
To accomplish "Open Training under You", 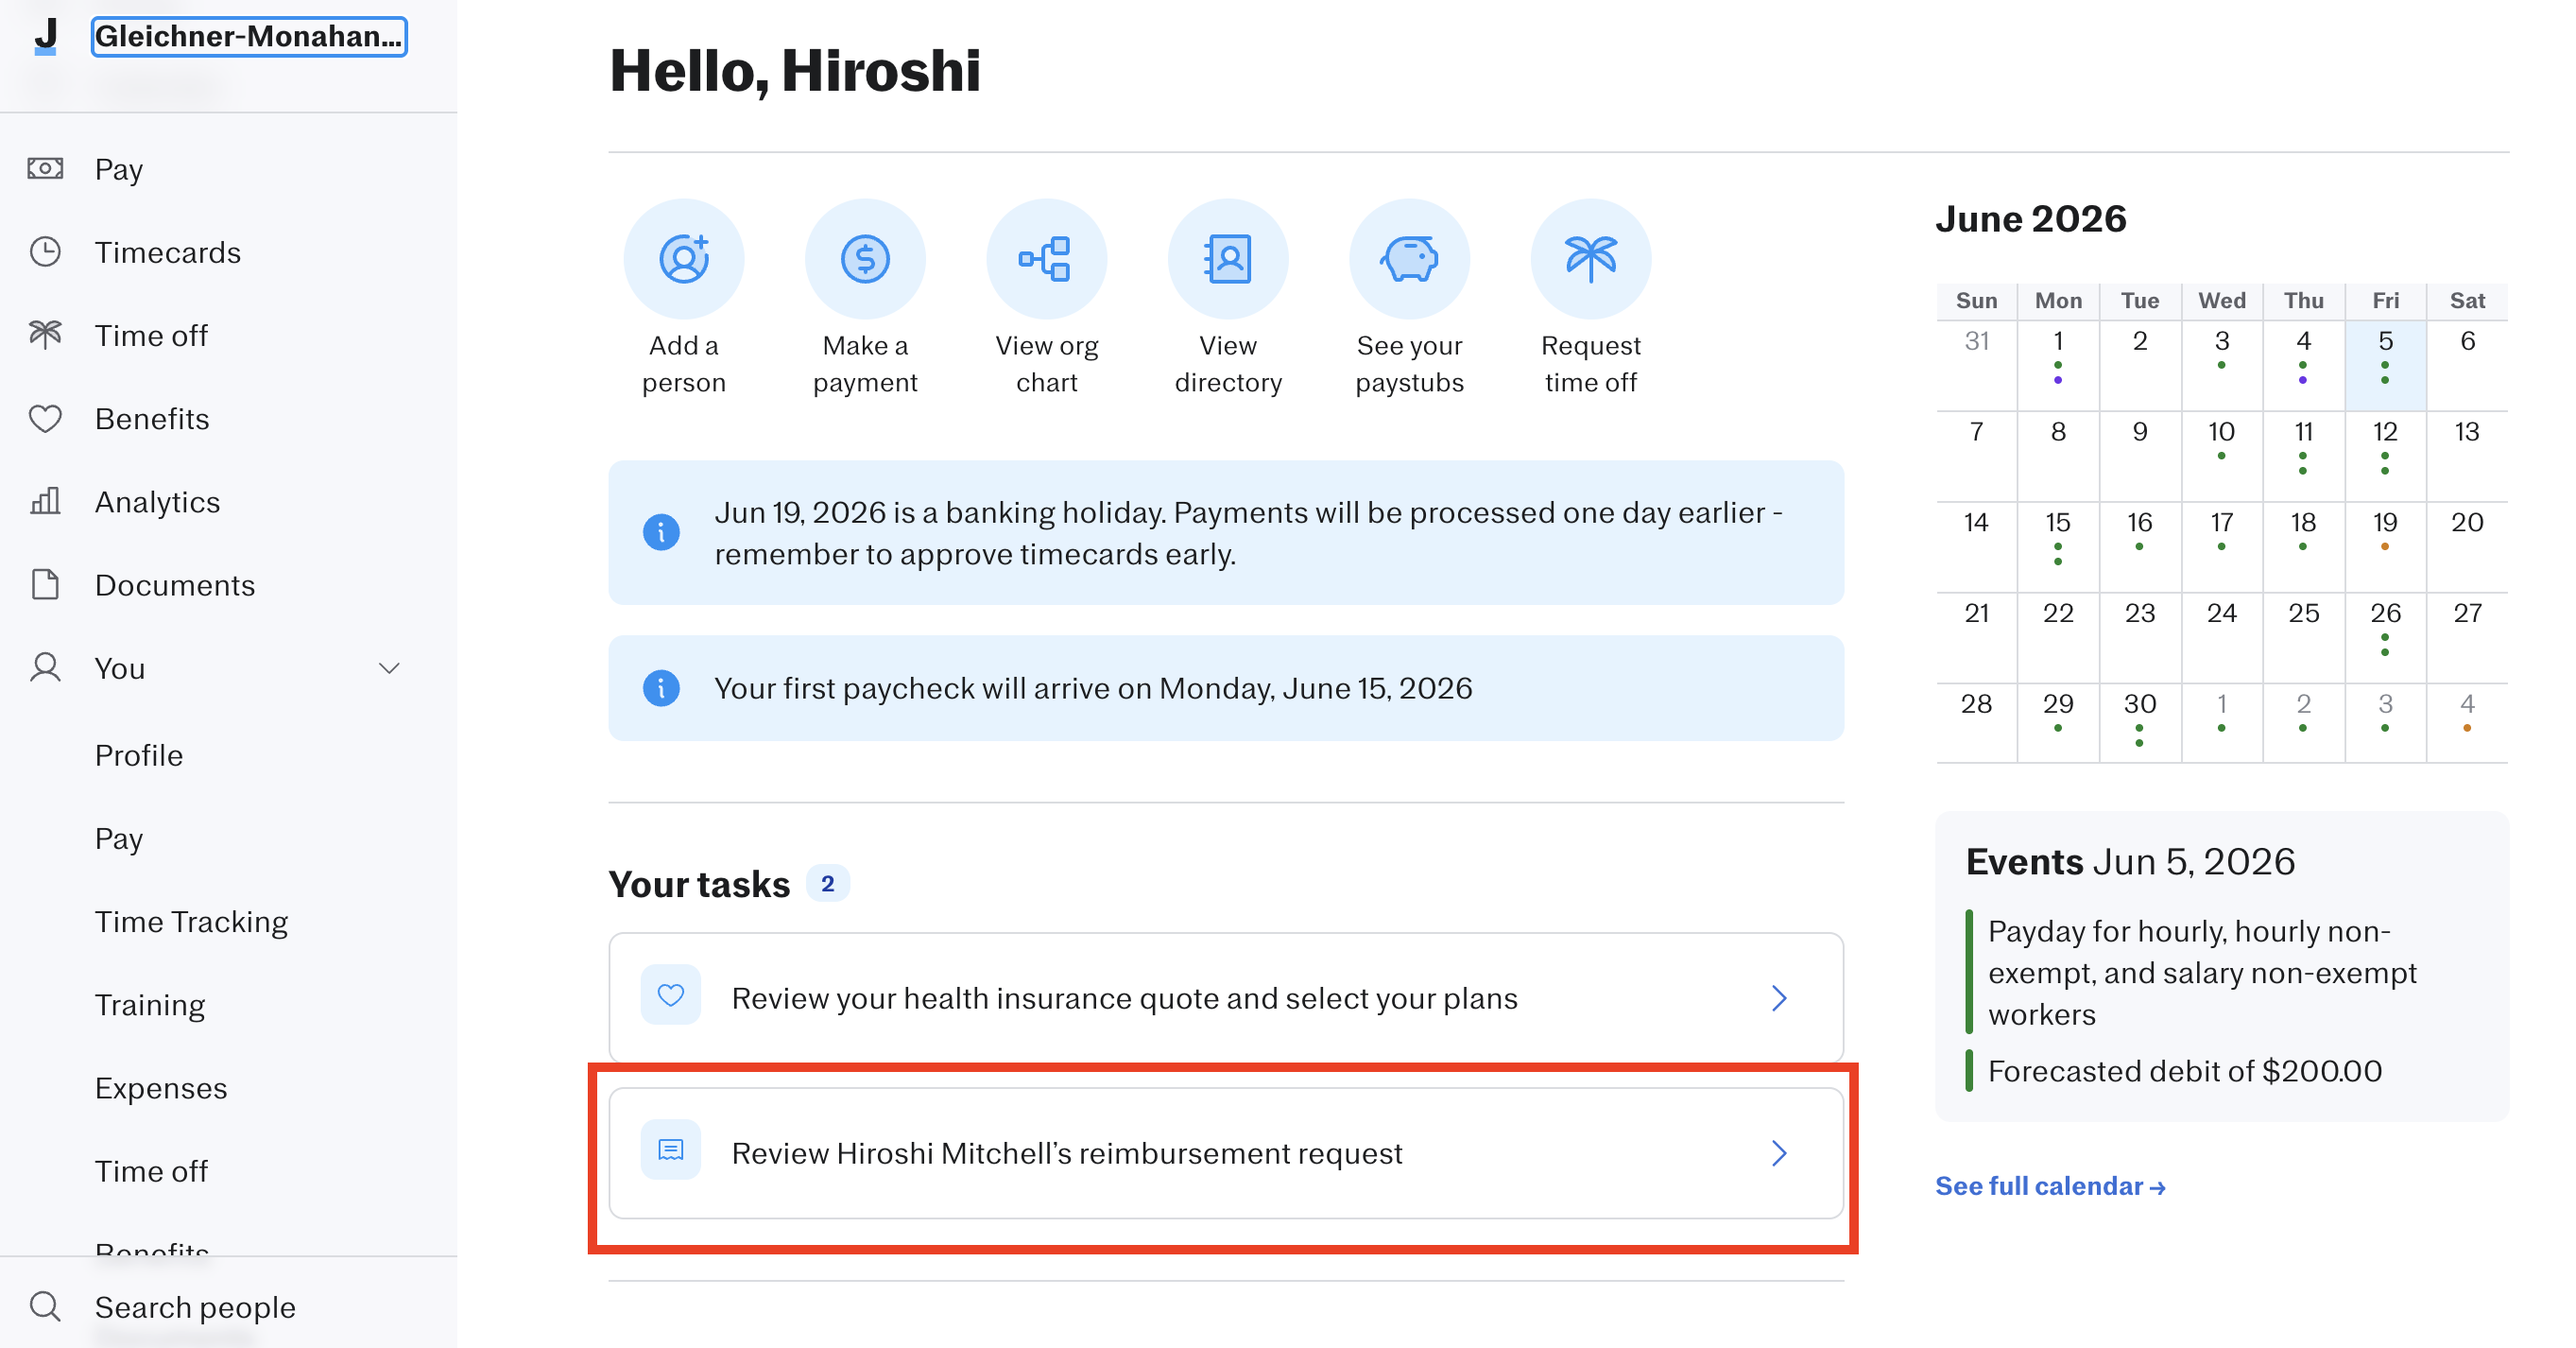I will click(x=150, y=1004).
